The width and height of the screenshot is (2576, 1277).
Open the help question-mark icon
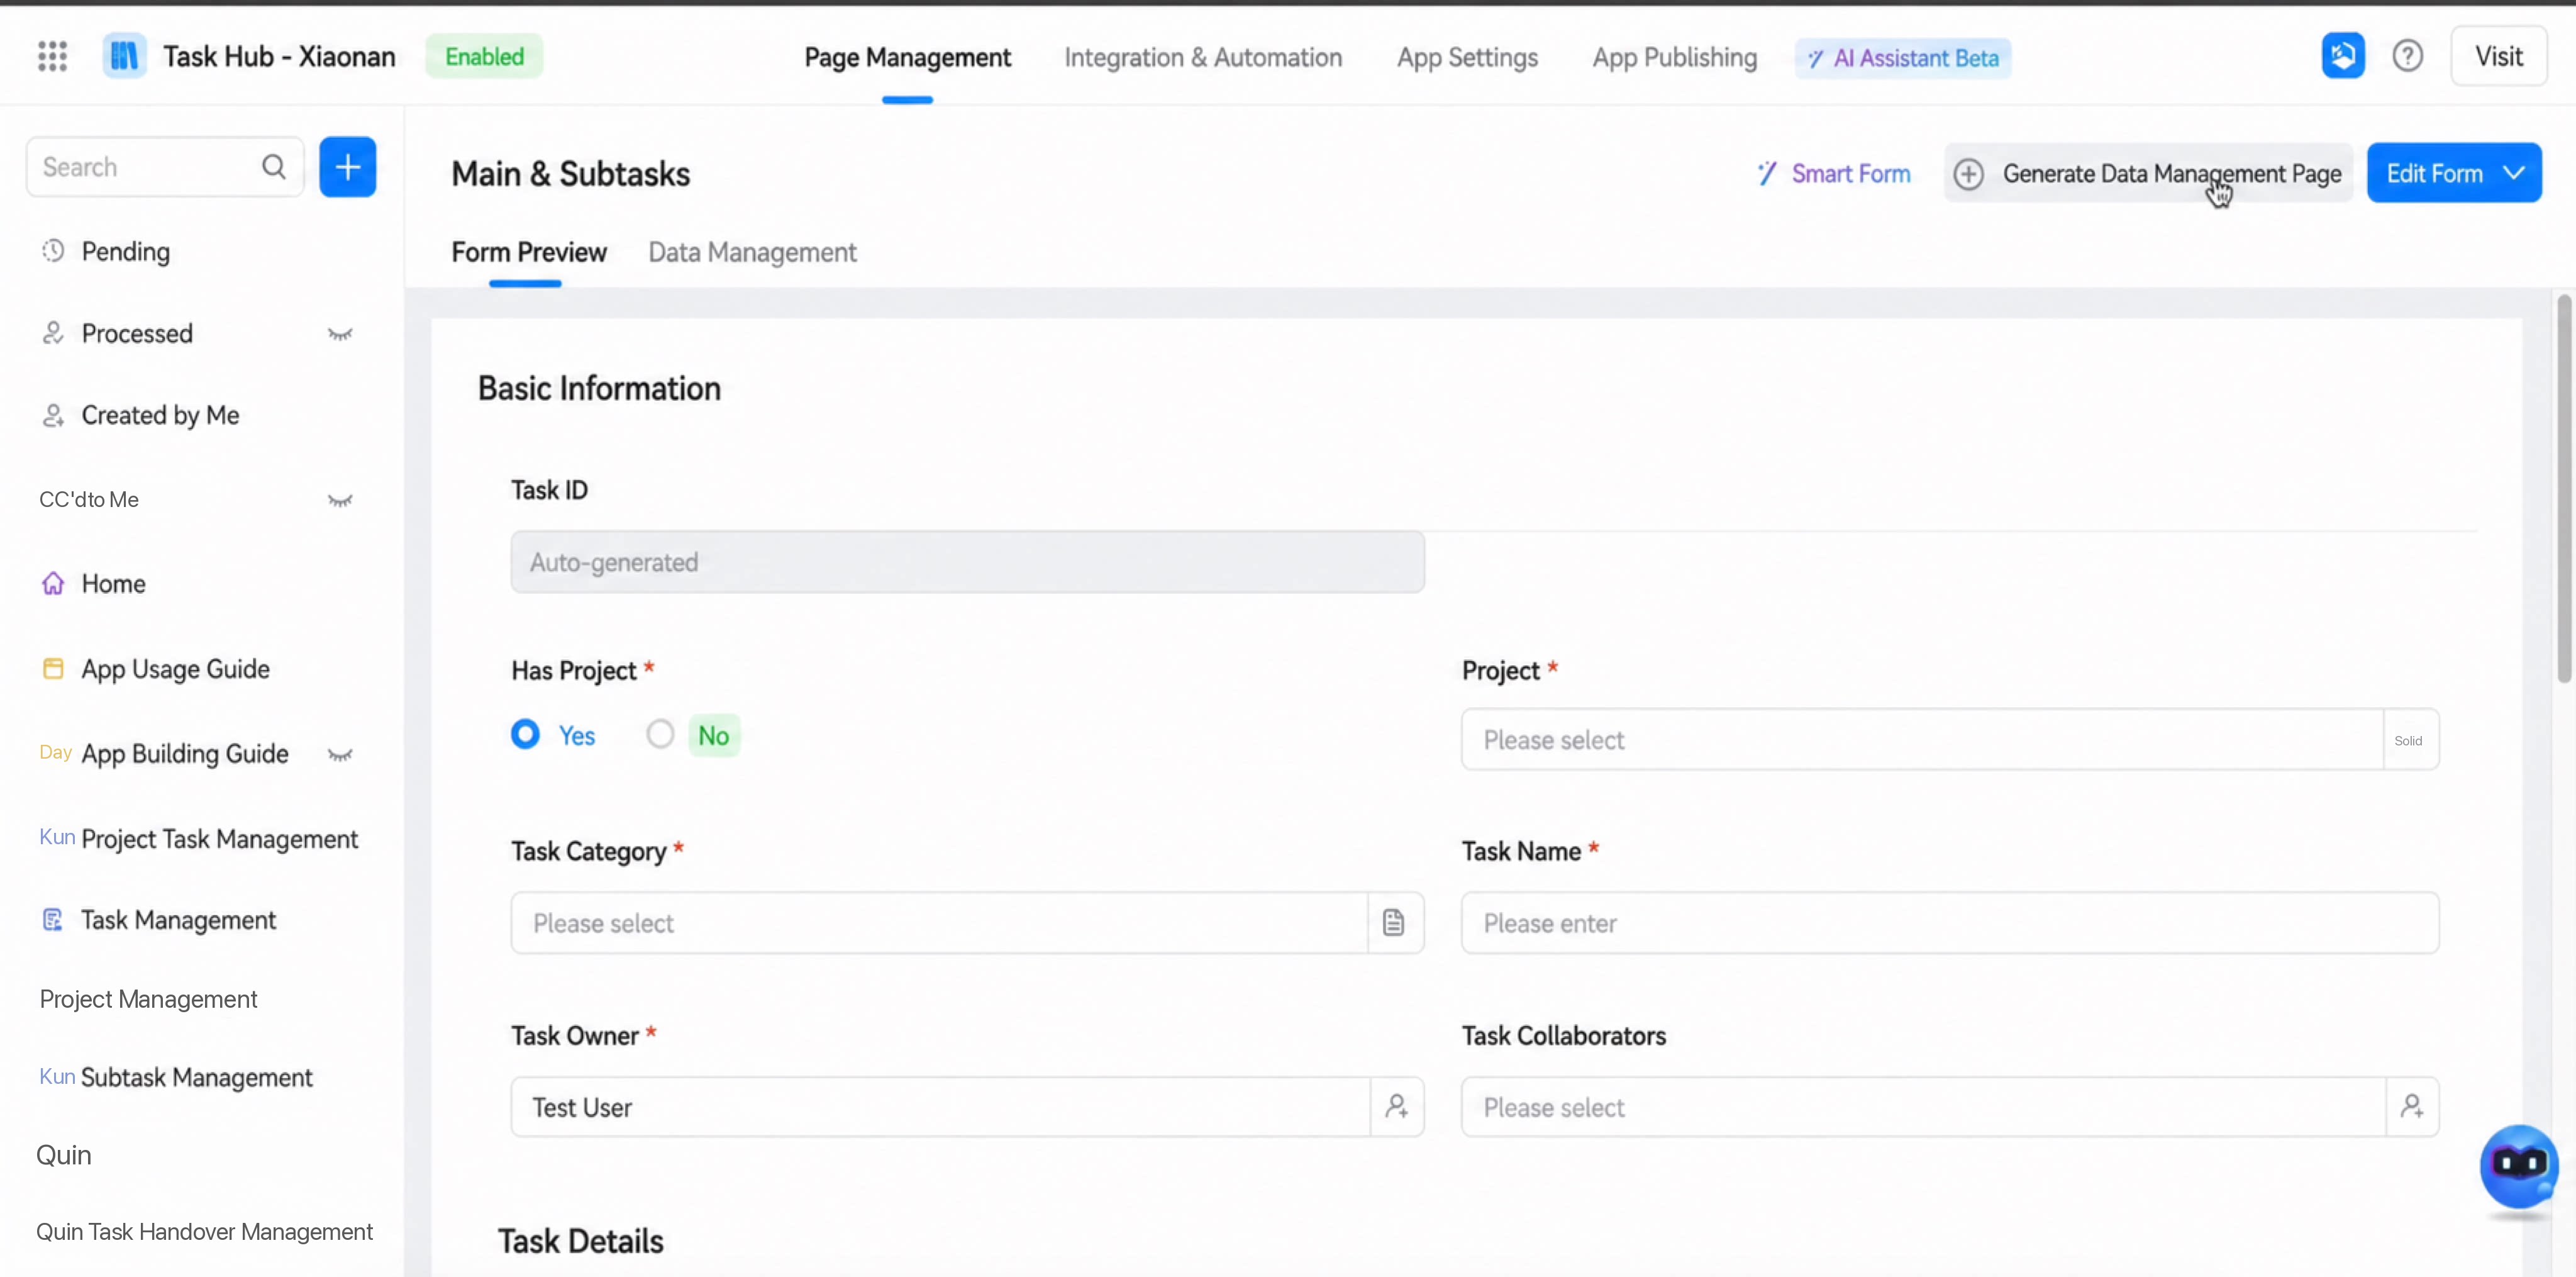tap(2407, 56)
